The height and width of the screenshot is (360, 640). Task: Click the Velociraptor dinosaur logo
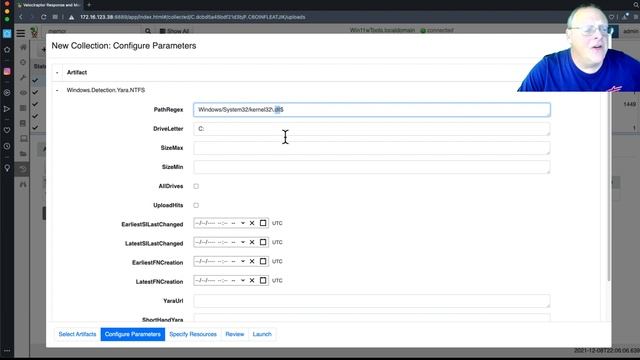point(34,32)
